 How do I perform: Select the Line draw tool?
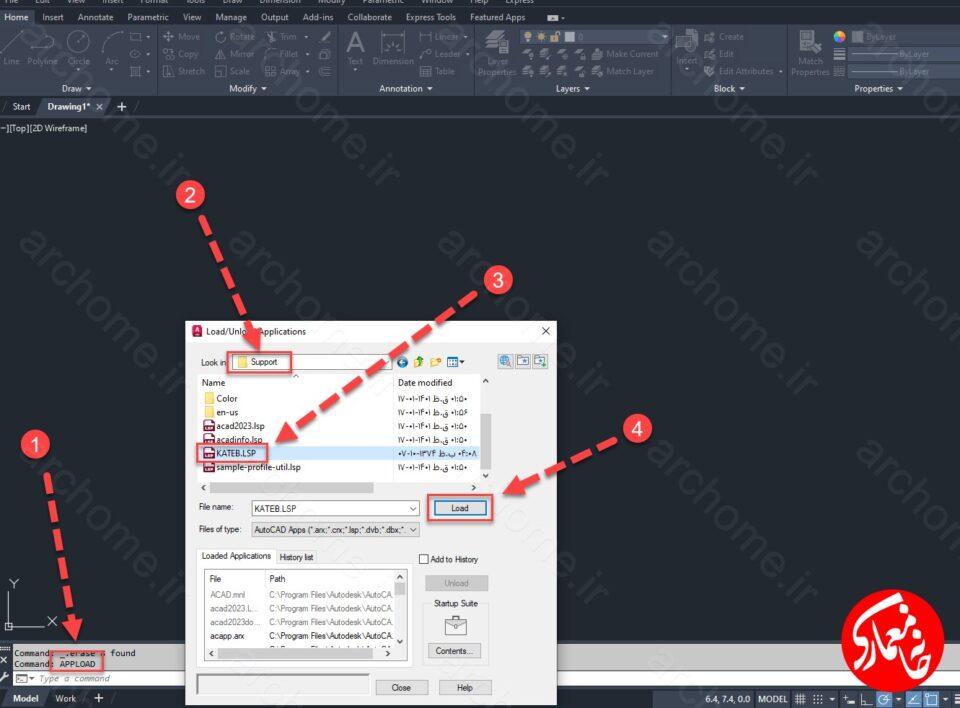pos(12,48)
